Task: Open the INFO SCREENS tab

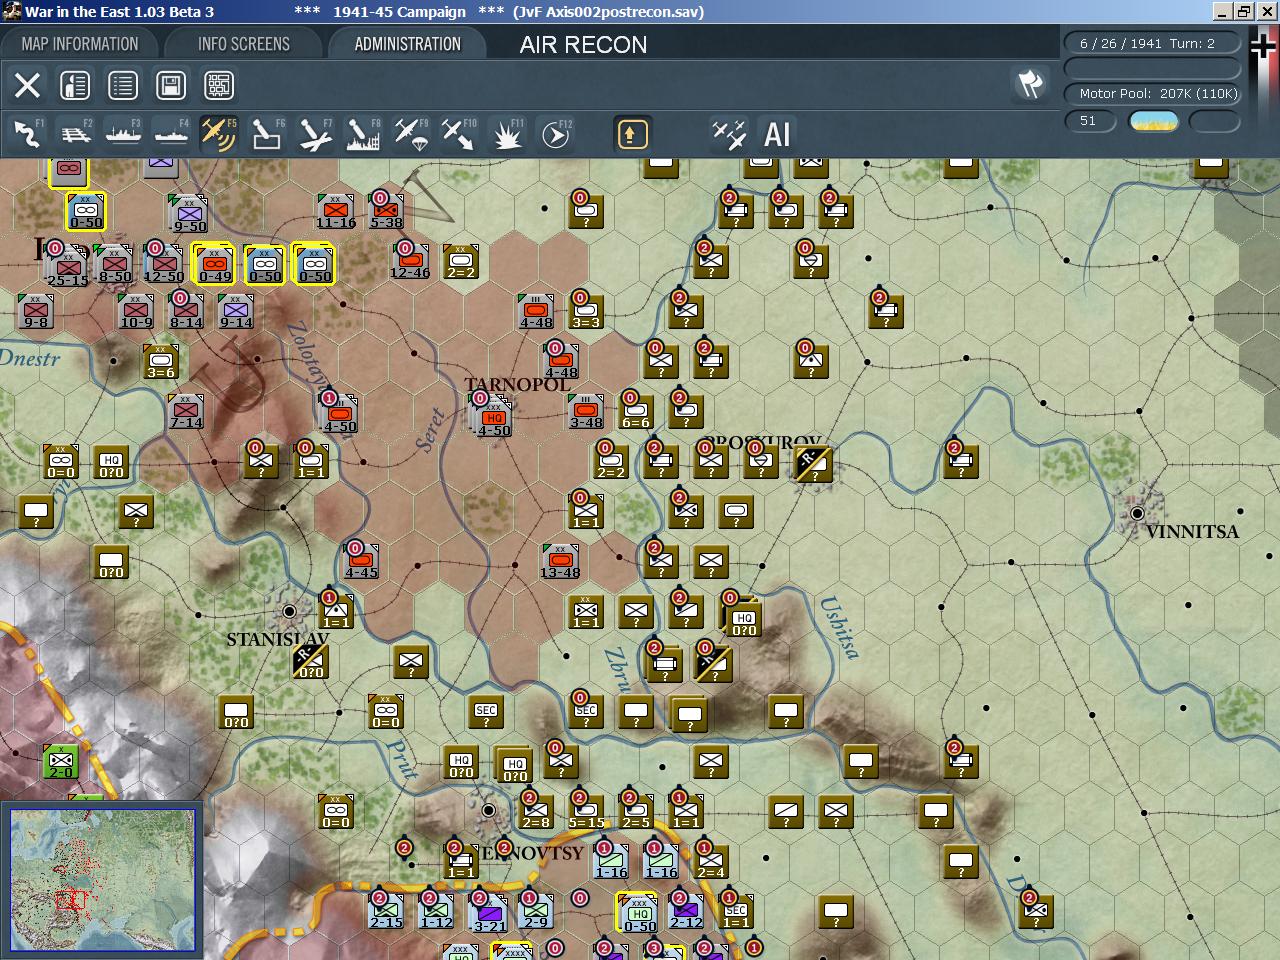Action: click(x=244, y=44)
